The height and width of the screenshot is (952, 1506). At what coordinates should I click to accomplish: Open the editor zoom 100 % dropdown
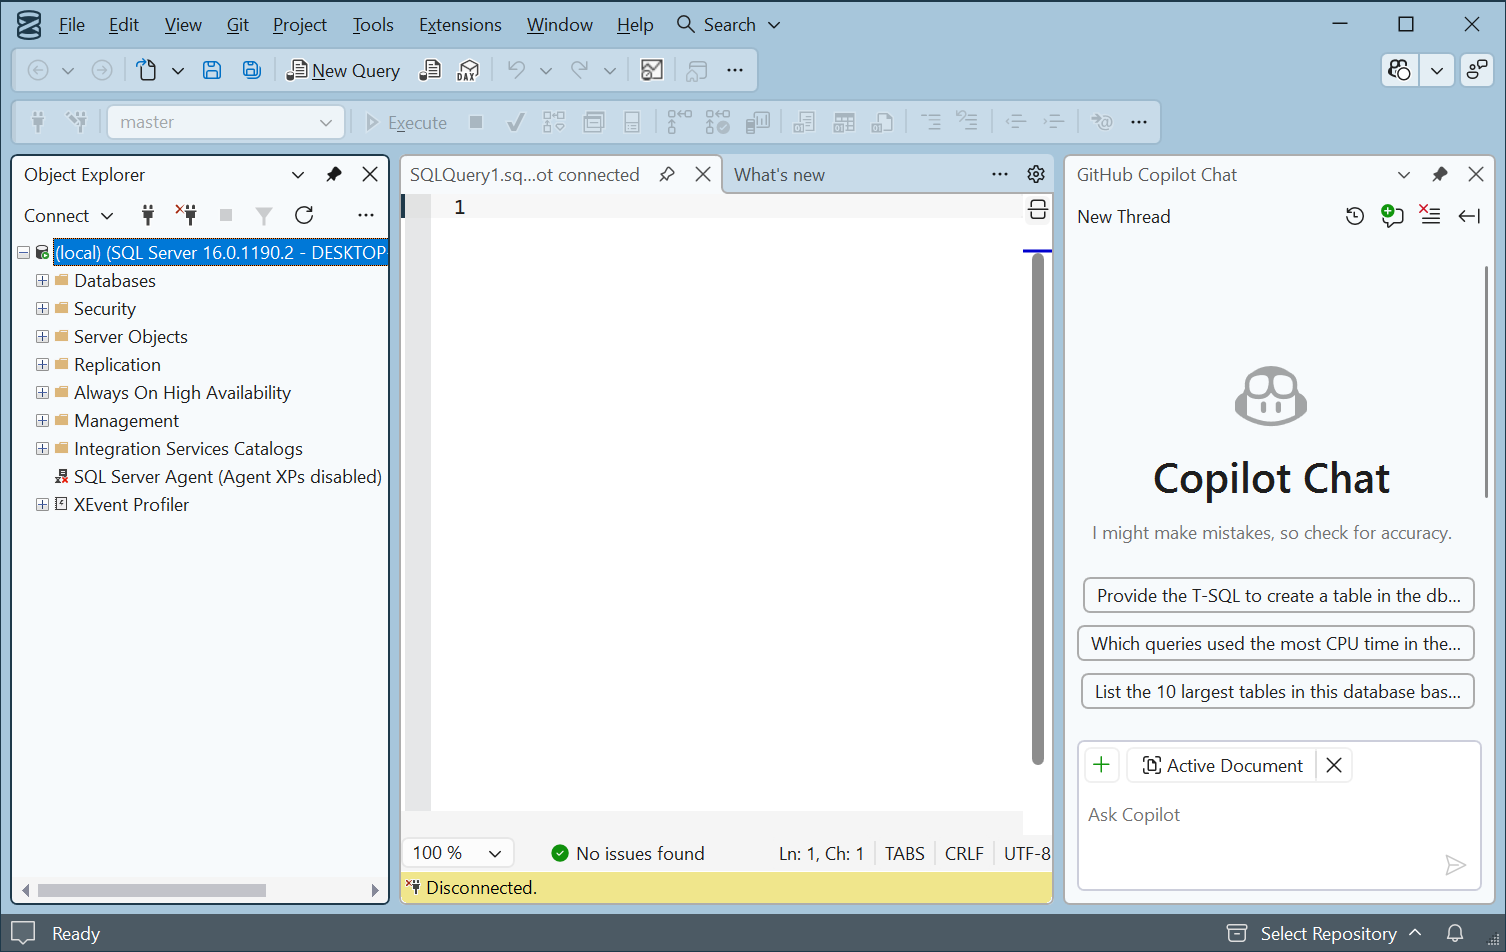point(458,853)
